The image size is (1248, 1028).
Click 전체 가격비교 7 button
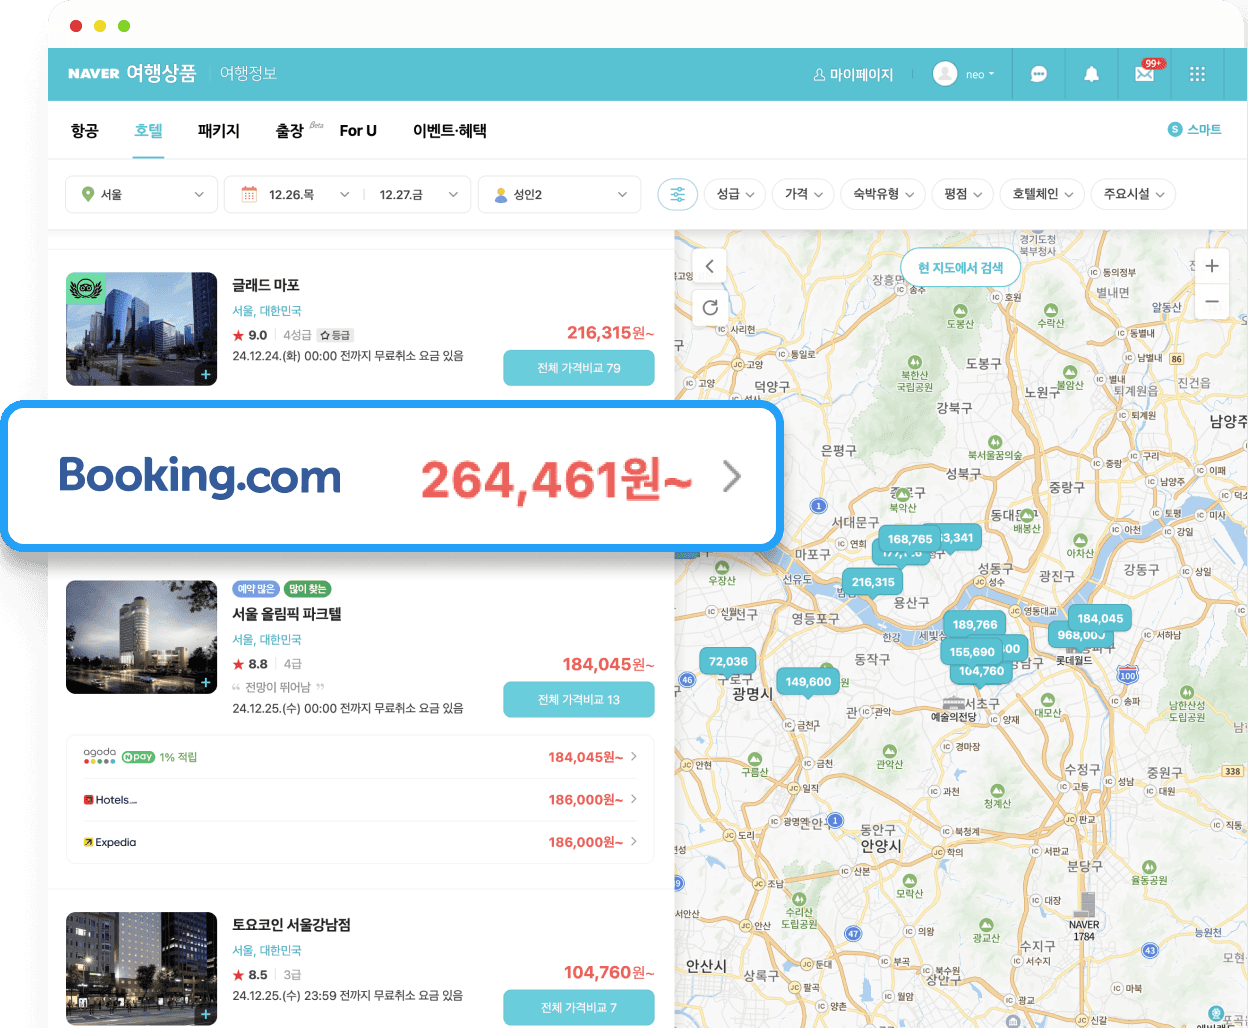[579, 1007]
